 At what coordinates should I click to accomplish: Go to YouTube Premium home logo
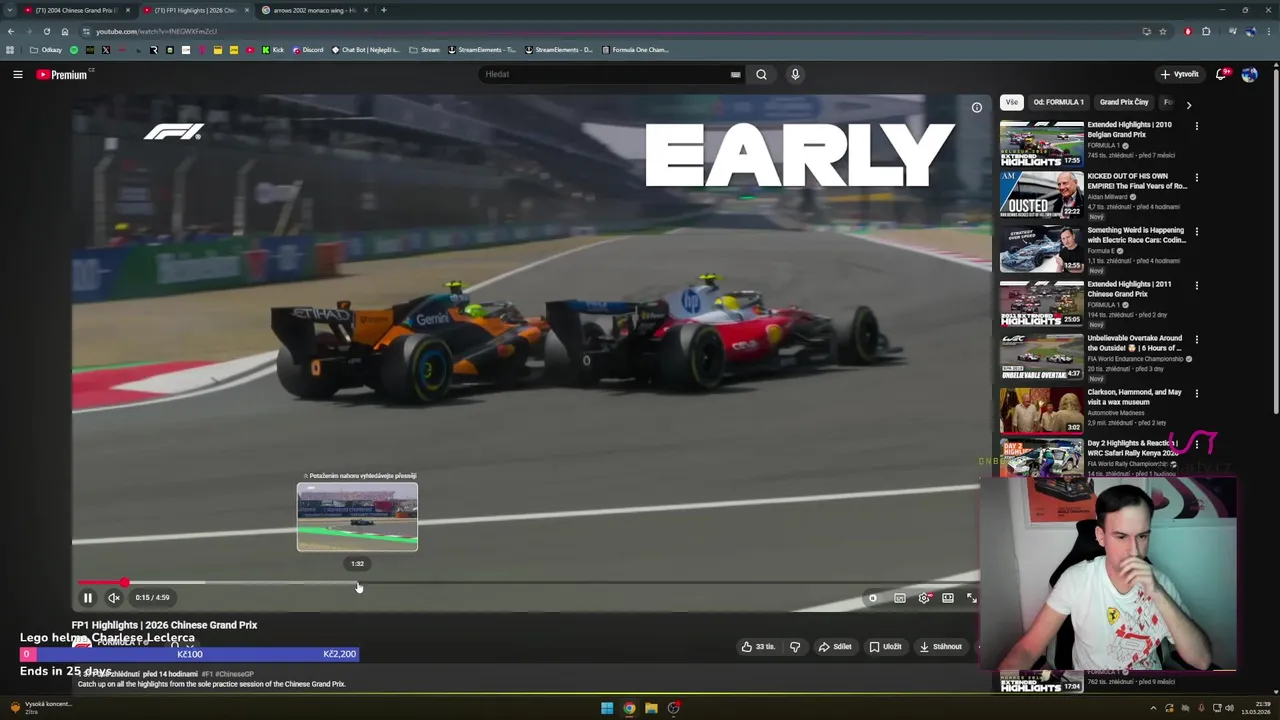coord(62,74)
